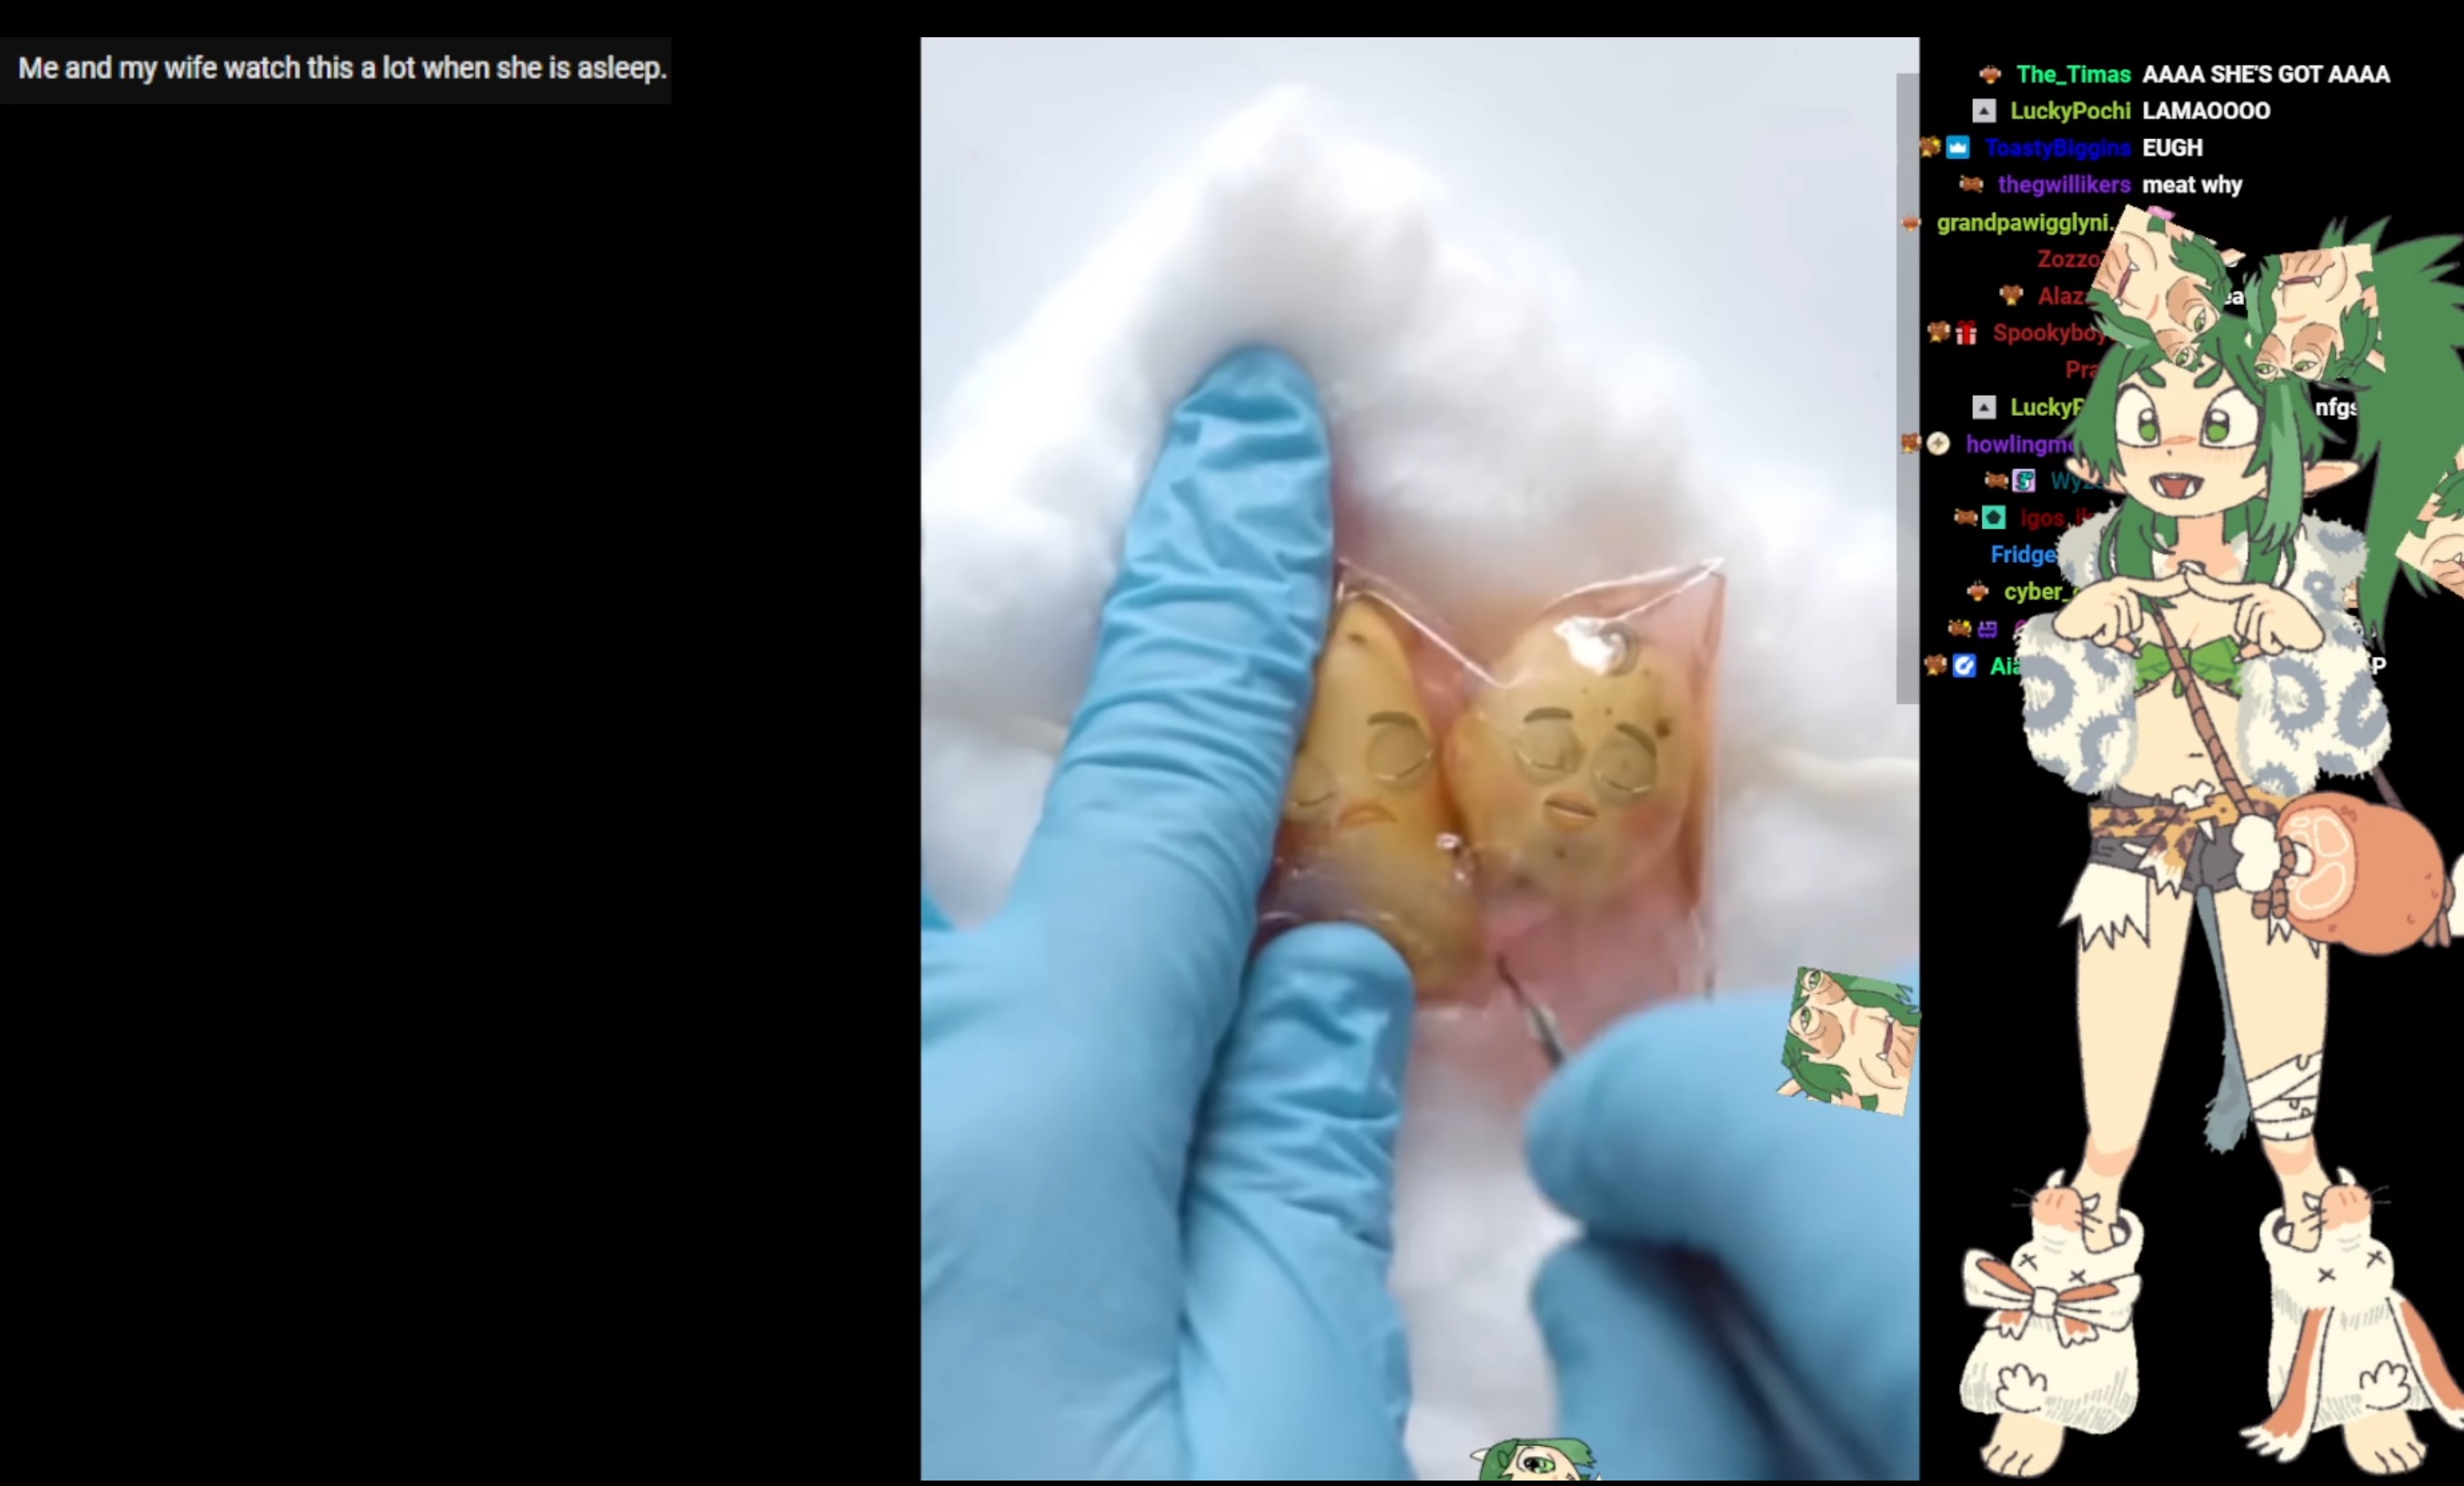Click the gift badge next to Spookyboy

(1966, 333)
